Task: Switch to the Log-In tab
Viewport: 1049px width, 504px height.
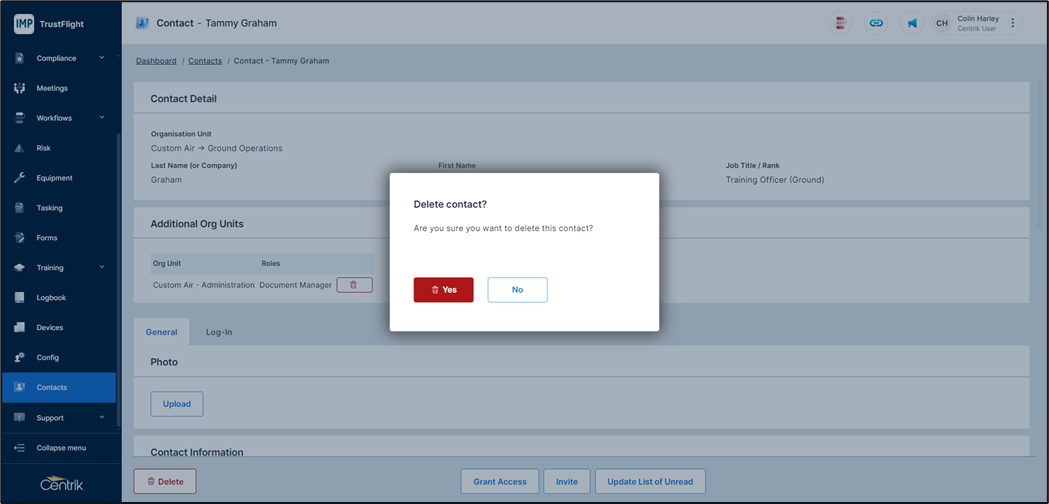Action: [x=219, y=332]
